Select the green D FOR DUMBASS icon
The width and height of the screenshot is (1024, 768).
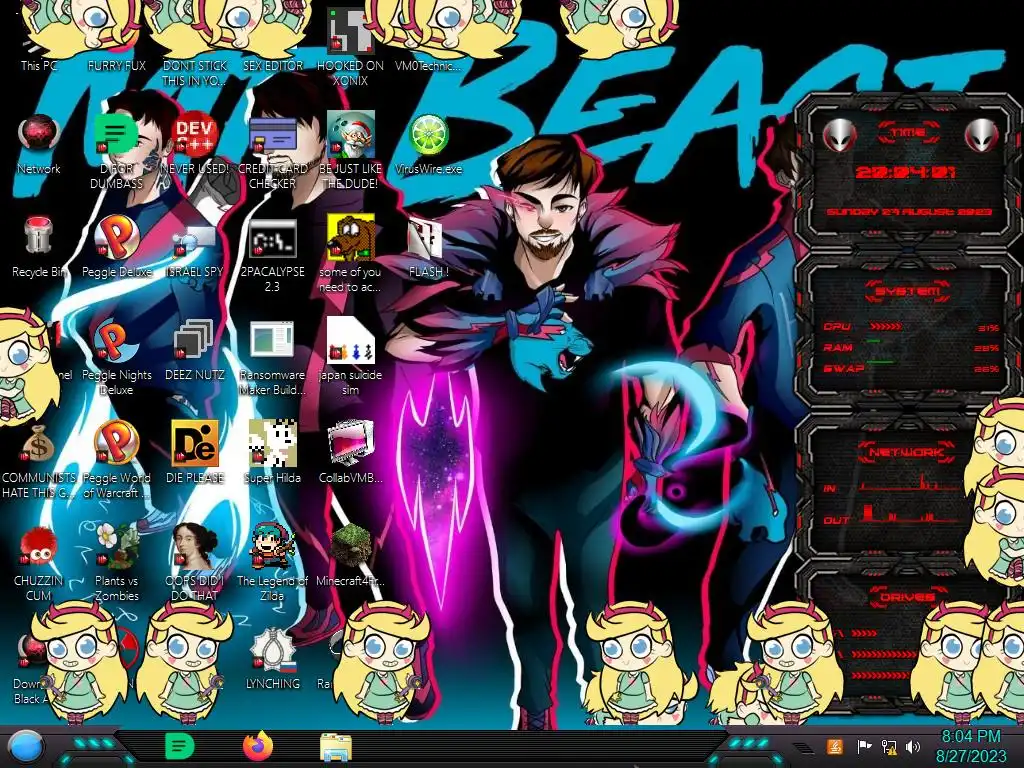tap(116, 135)
